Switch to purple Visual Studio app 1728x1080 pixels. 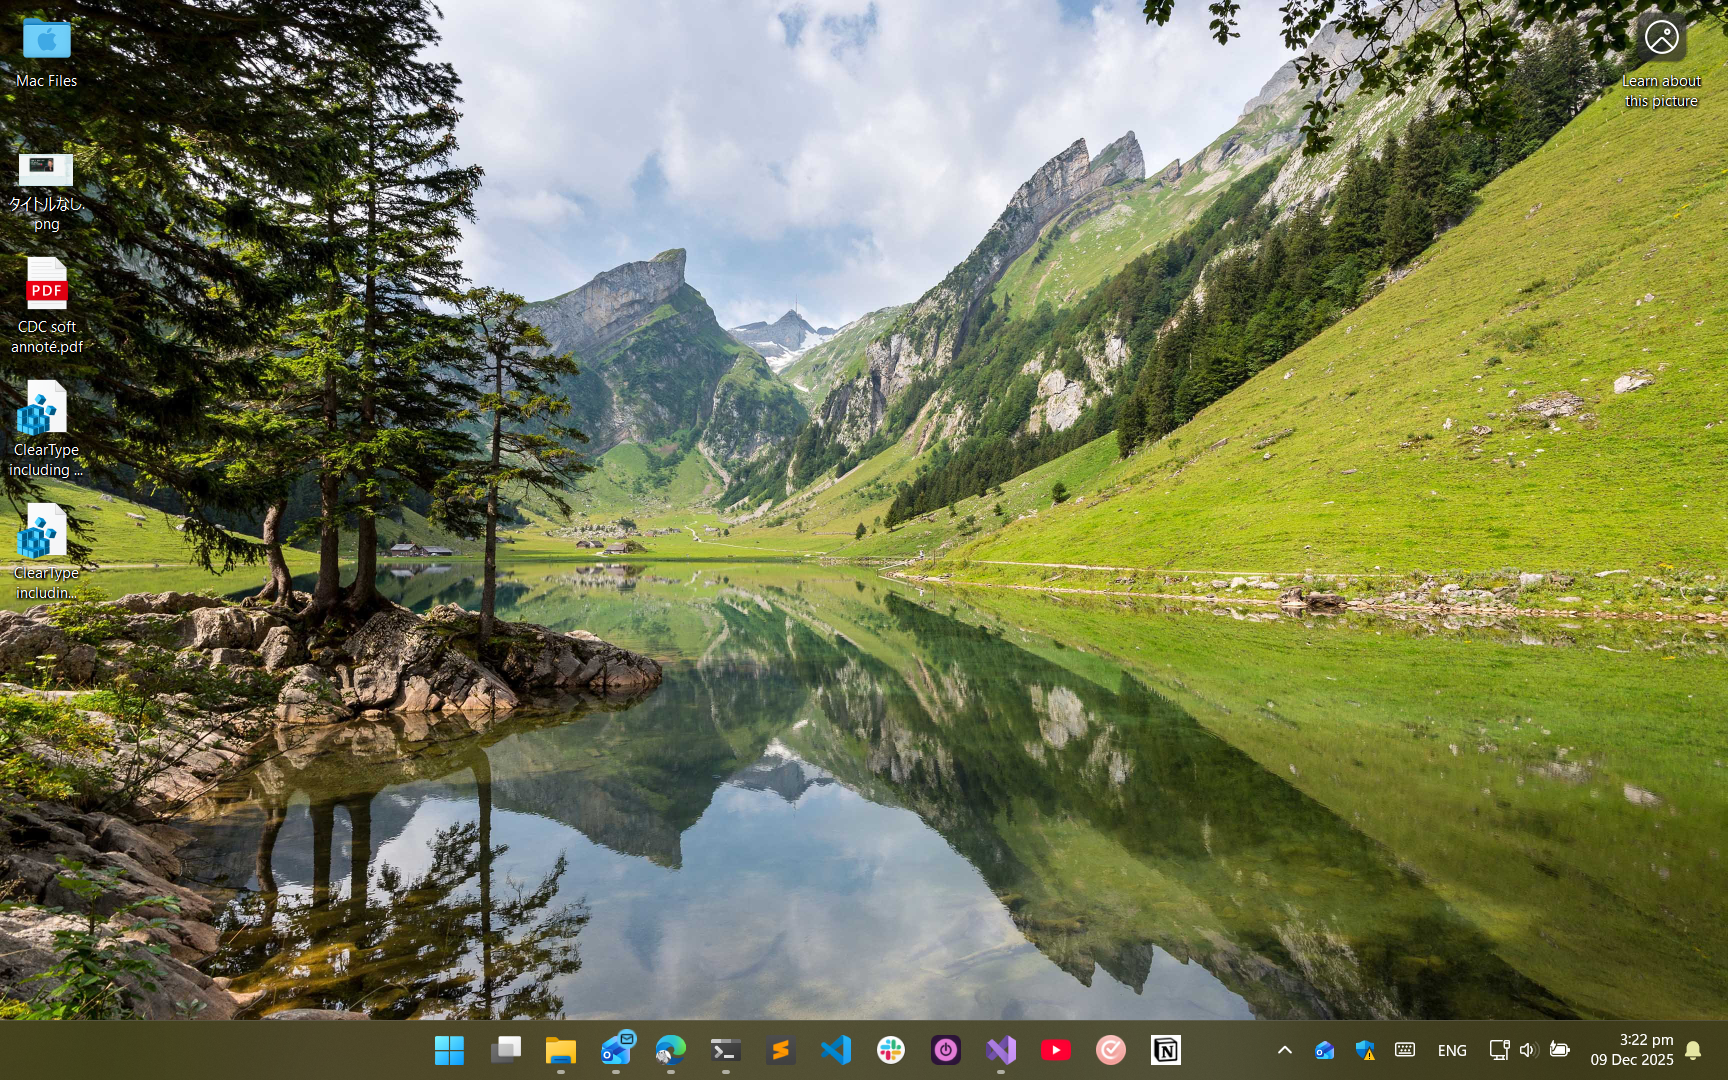coord(1000,1050)
